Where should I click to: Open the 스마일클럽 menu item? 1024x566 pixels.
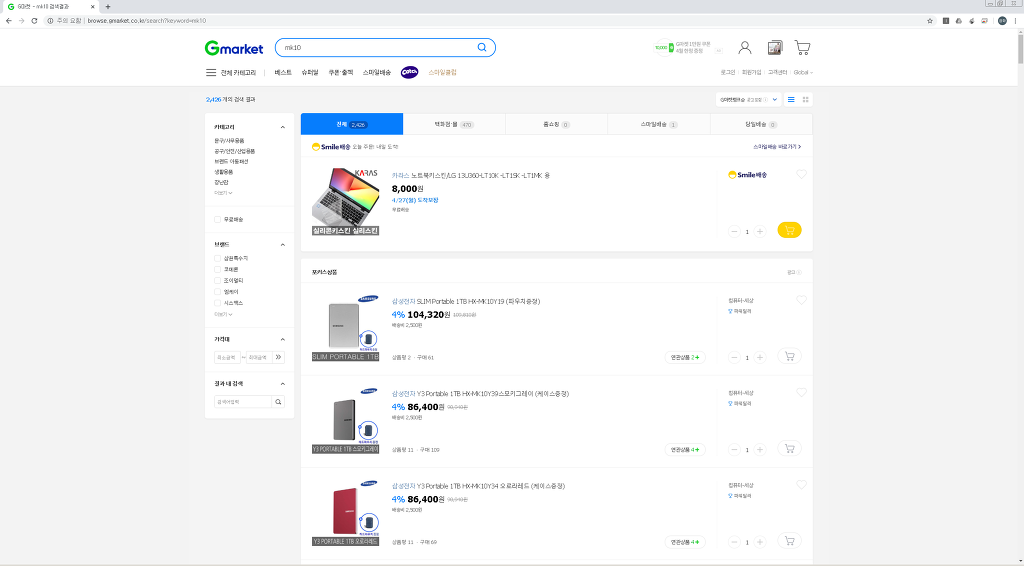pyautogui.click(x=443, y=72)
